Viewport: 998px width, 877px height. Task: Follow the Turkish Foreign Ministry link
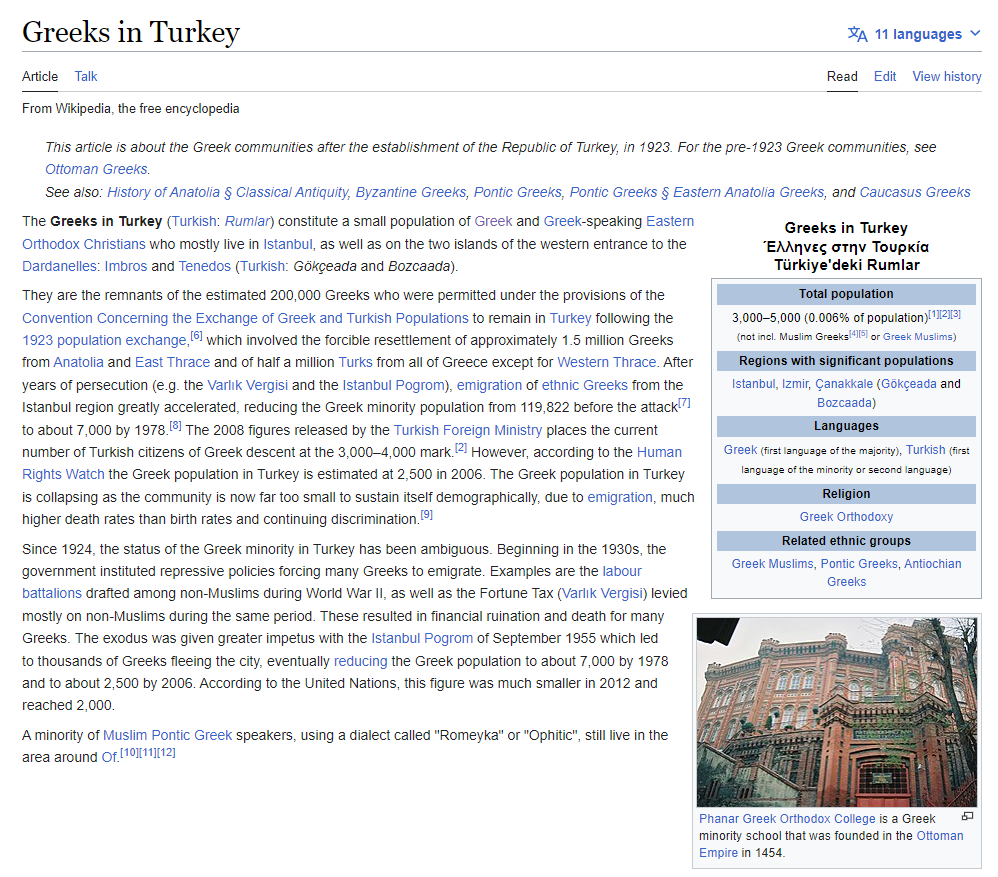pos(468,430)
